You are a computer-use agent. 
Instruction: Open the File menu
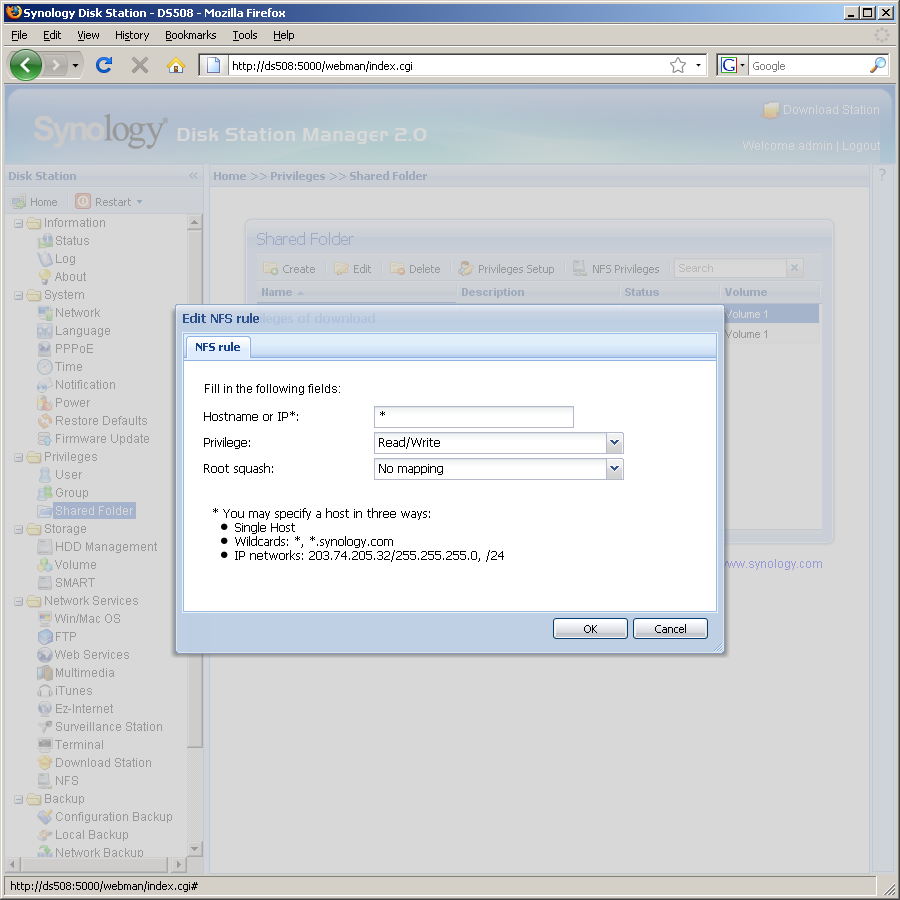(x=19, y=35)
